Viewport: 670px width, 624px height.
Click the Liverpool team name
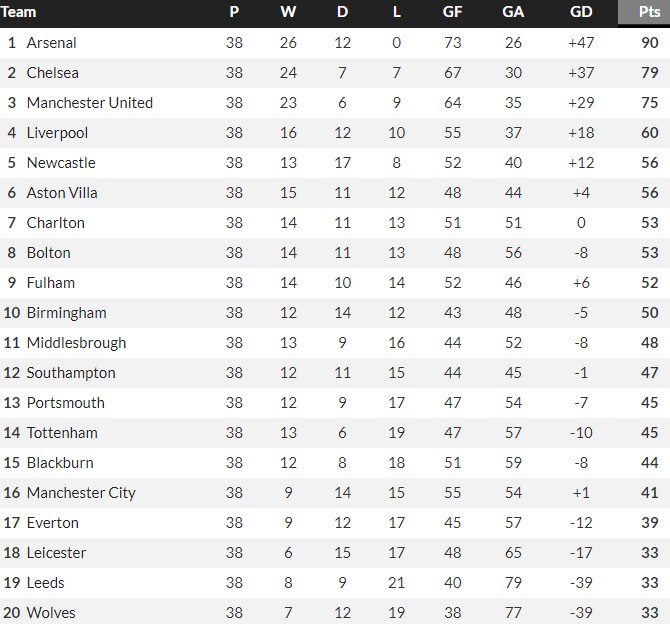(x=57, y=133)
